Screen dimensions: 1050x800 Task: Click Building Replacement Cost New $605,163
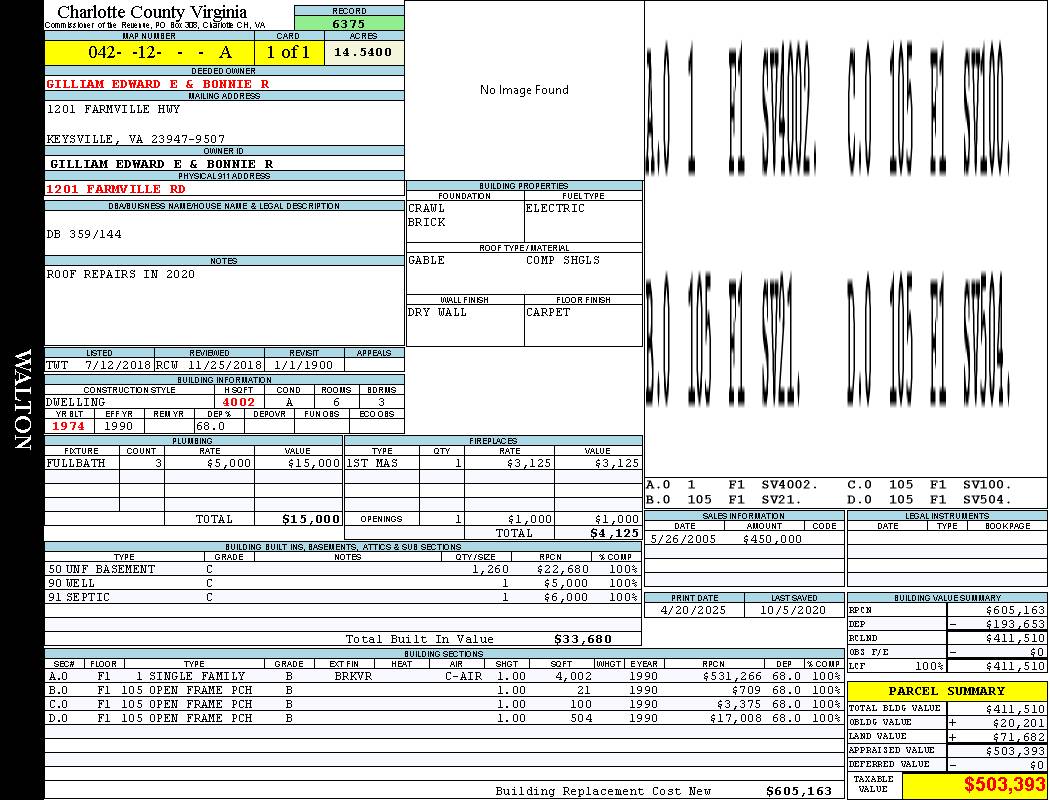(x=799, y=791)
